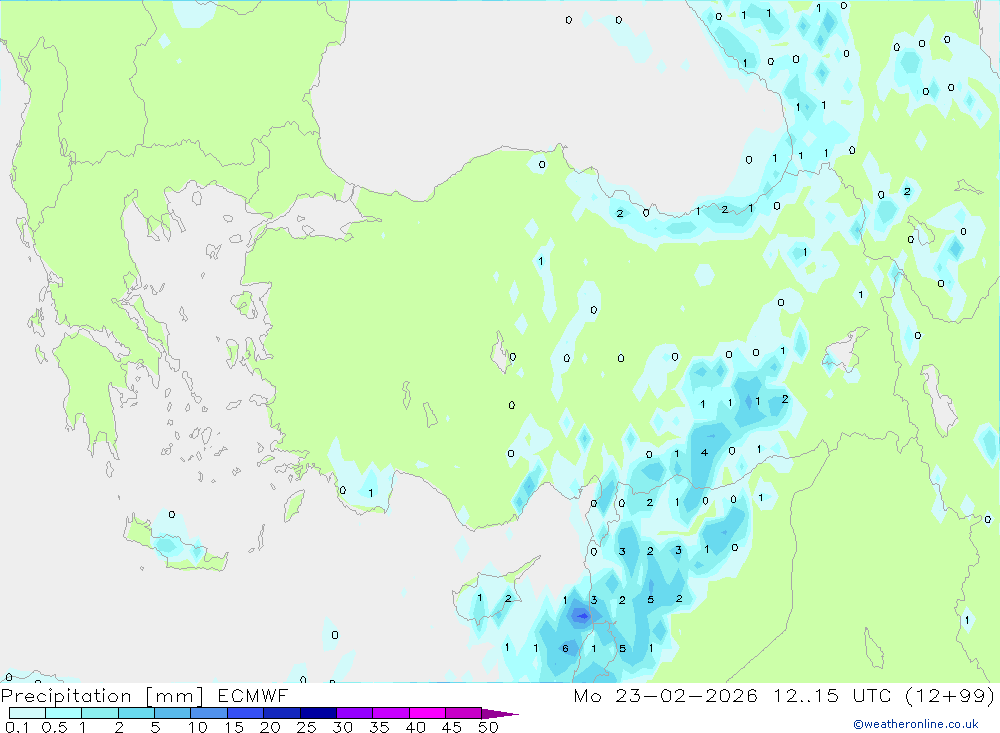Click the 10–15 mm blue legend swatch
The height and width of the screenshot is (733, 1000).
coord(209,713)
